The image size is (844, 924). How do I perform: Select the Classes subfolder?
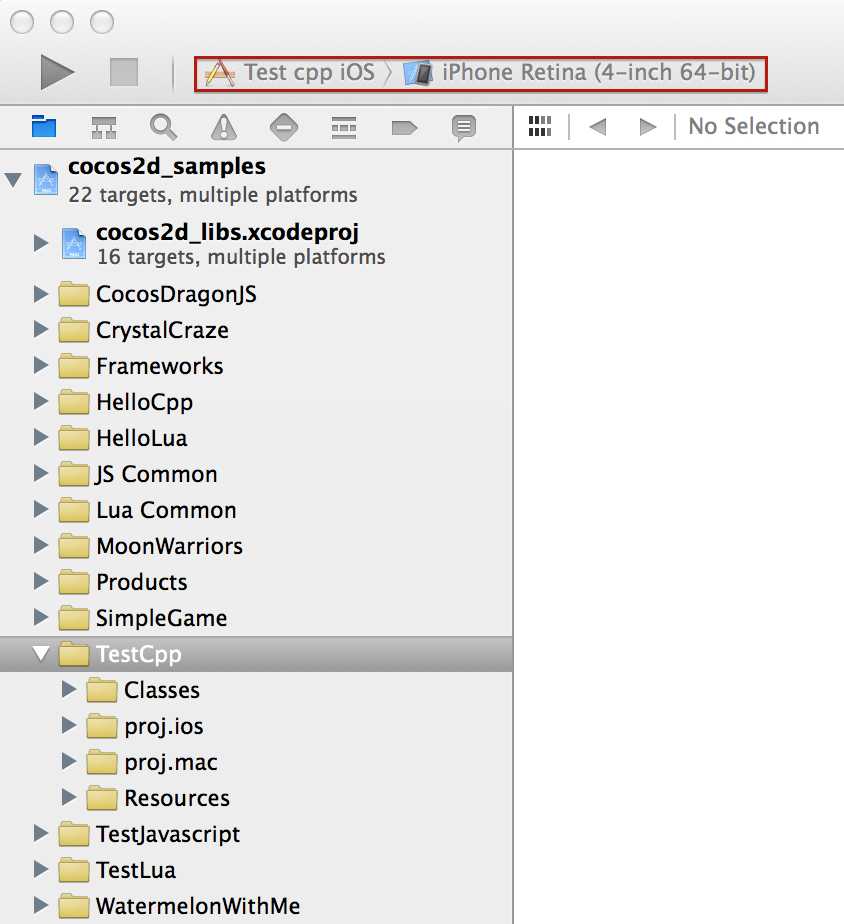(256, 689)
